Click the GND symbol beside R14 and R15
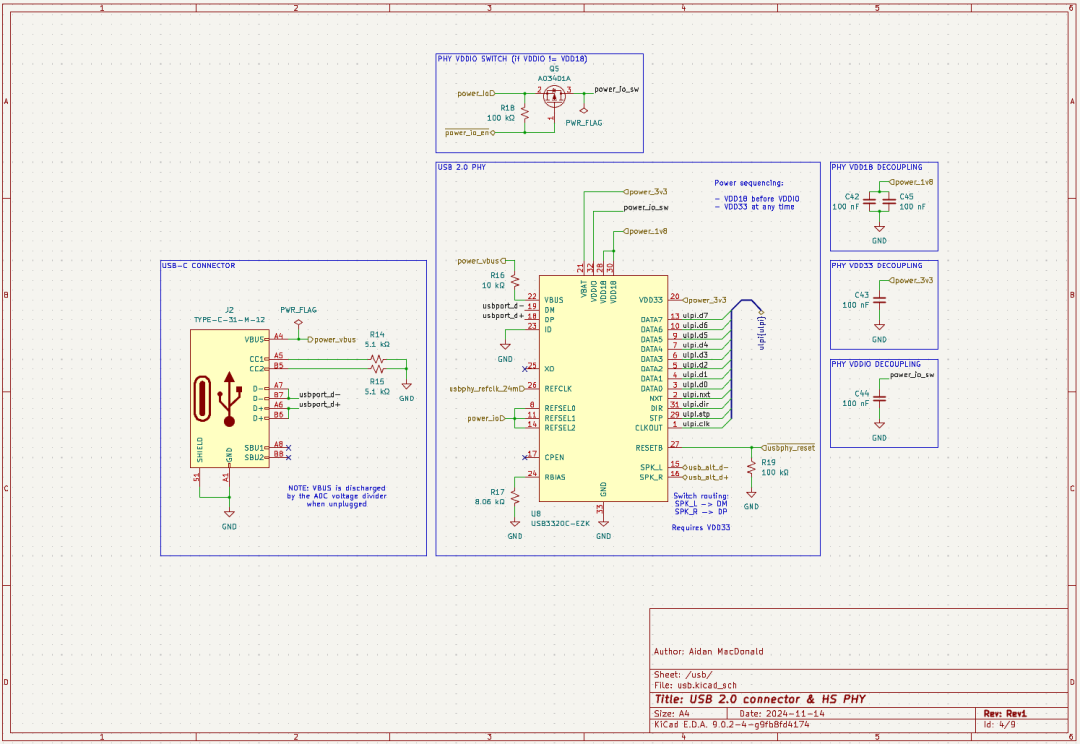The width and height of the screenshot is (1080, 744). [x=406, y=387]
